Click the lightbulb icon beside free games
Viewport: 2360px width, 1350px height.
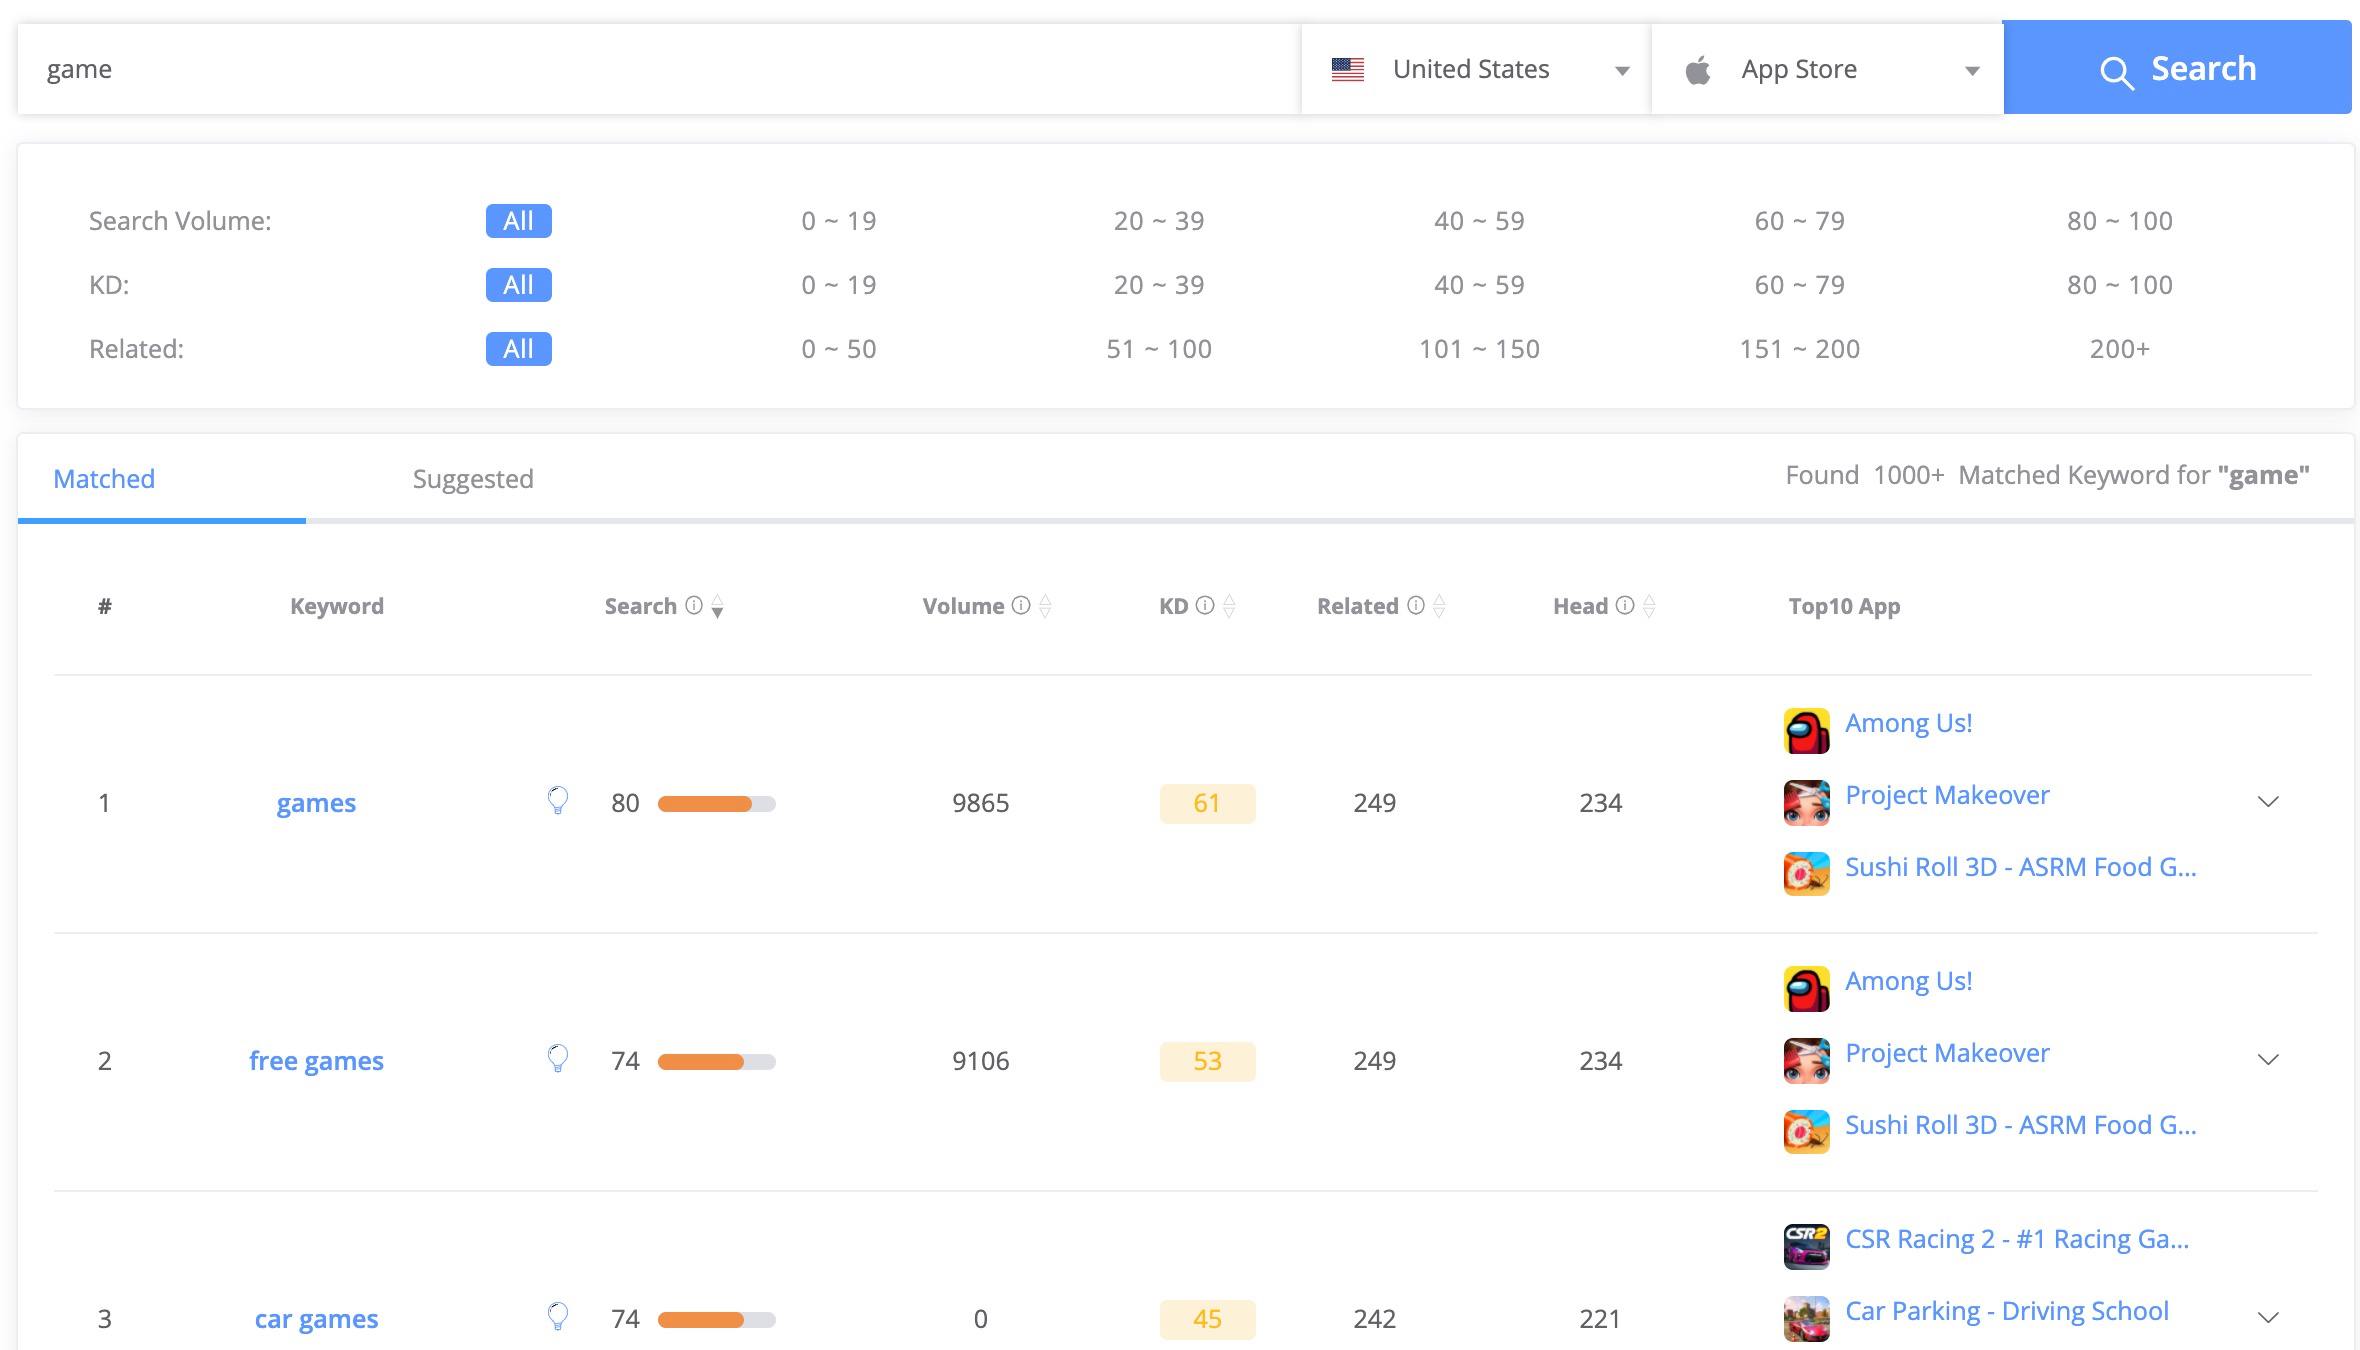click(558, 1058)
